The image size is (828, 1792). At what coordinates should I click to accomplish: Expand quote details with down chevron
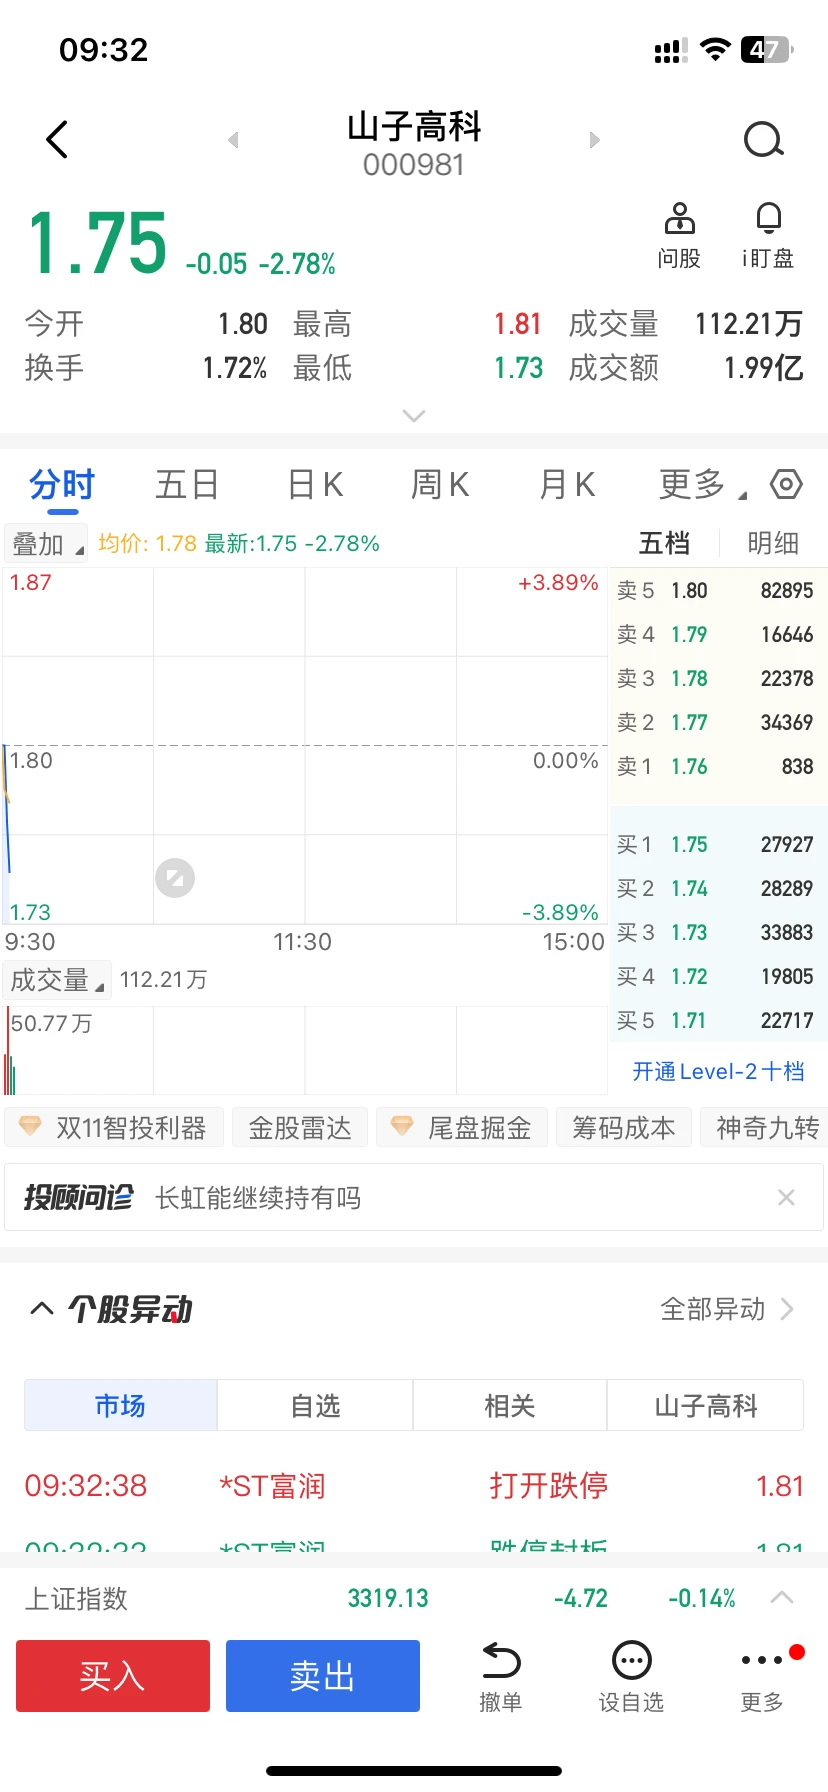414,416
